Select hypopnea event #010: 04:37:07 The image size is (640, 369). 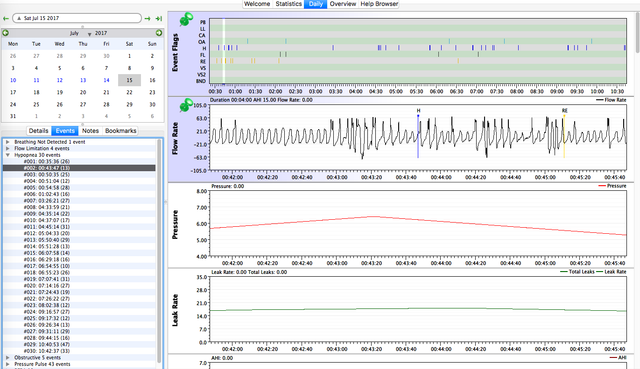(79, 220)
